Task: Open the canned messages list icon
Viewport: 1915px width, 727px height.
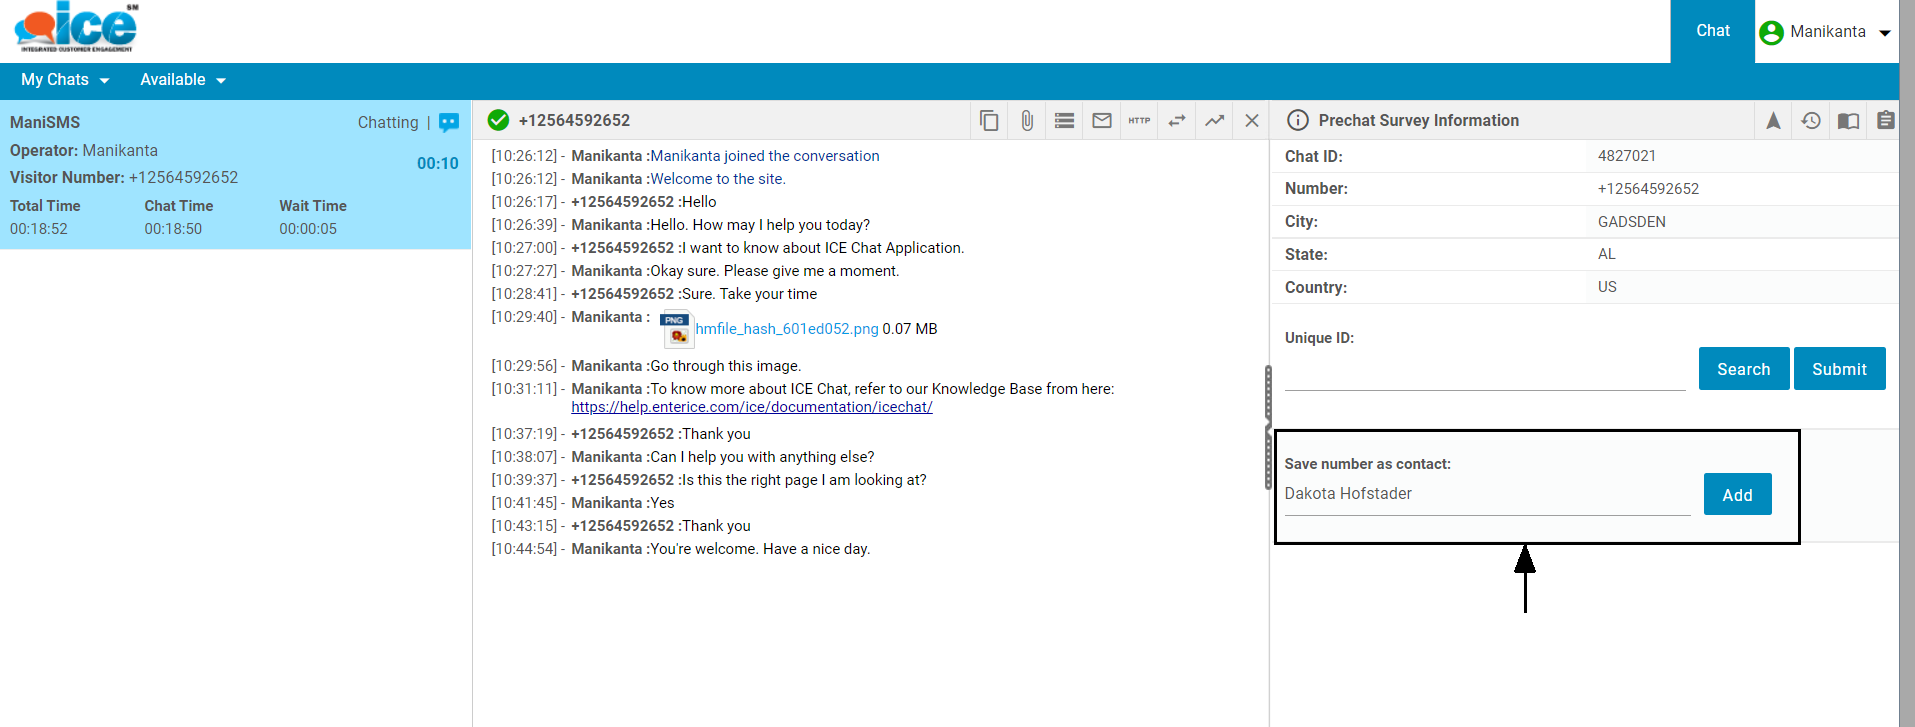Action: 1064,121
